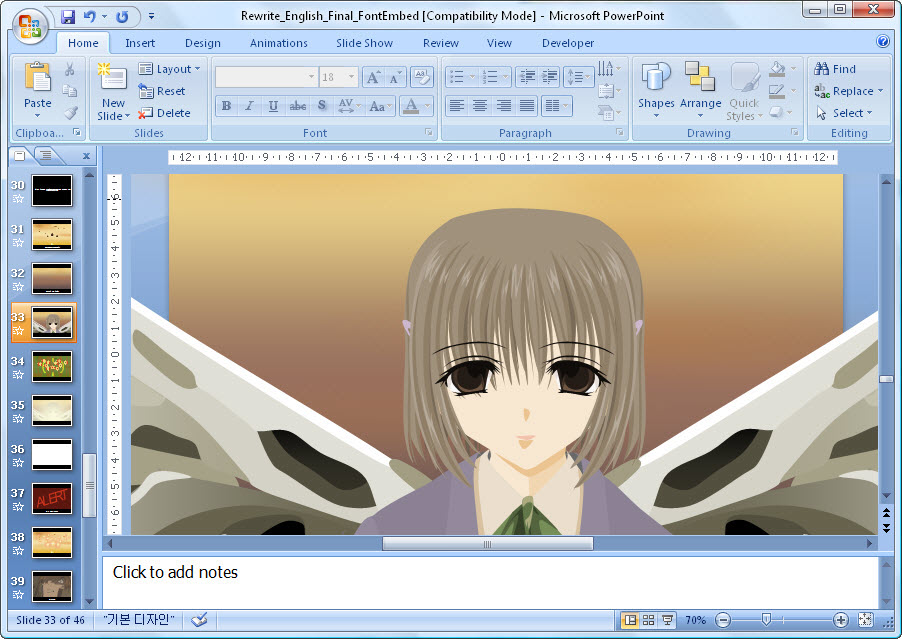Select slide 34 thumbnail

pyautogui.click(x=52, y=366)
